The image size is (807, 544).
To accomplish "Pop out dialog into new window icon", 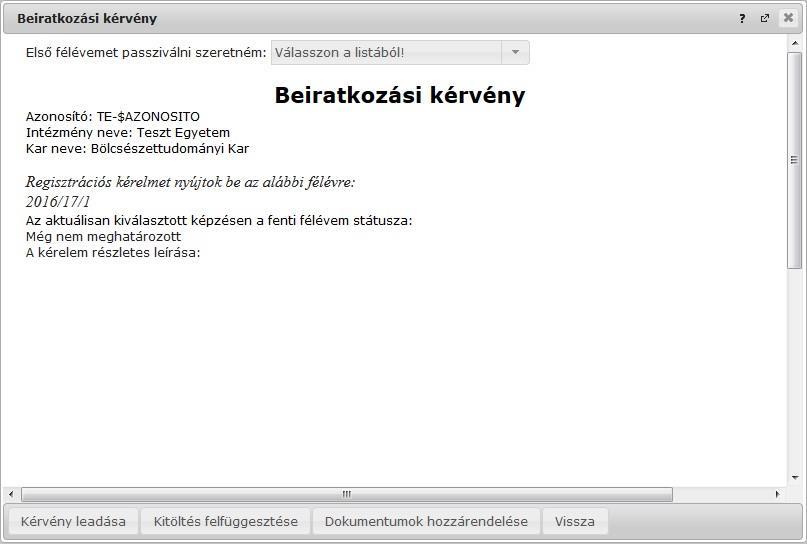I will (765, 19).
